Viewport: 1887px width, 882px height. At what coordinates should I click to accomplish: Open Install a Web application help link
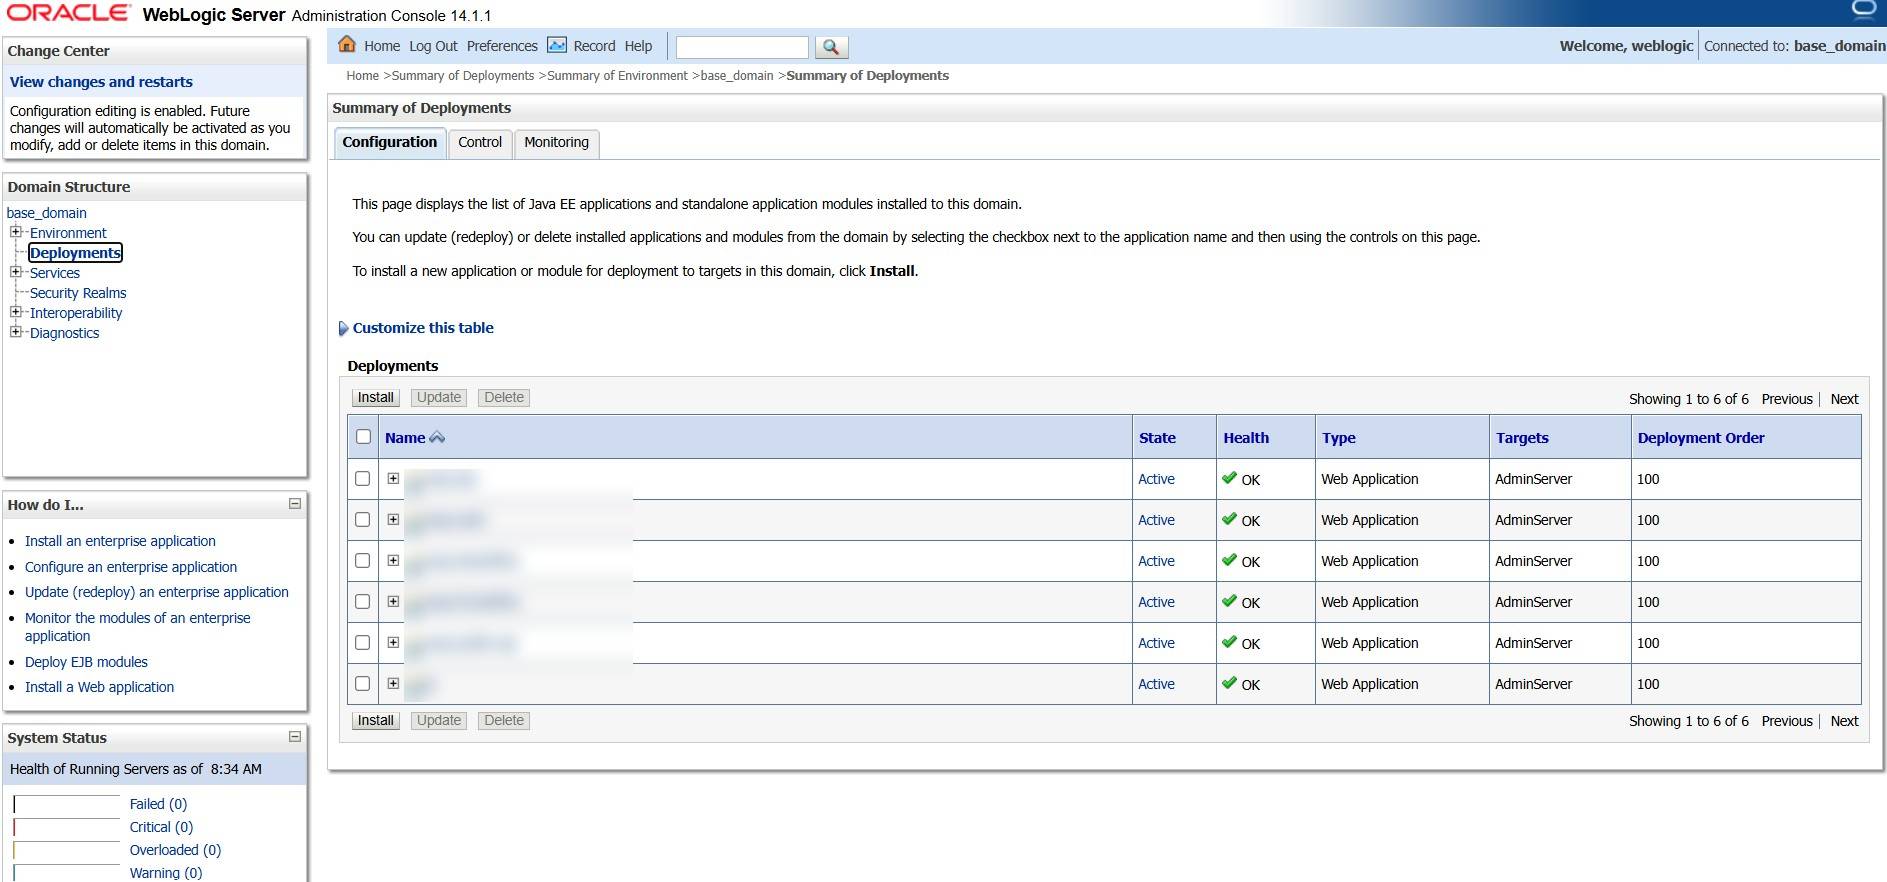[x=99, y=687]
